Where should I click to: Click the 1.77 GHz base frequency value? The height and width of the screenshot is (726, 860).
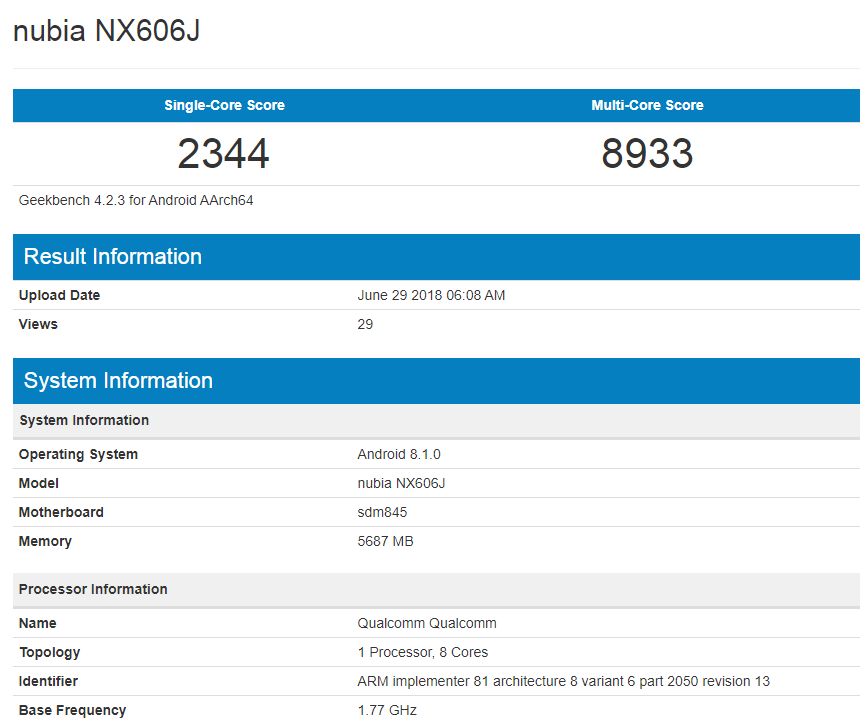coord(387,710)
